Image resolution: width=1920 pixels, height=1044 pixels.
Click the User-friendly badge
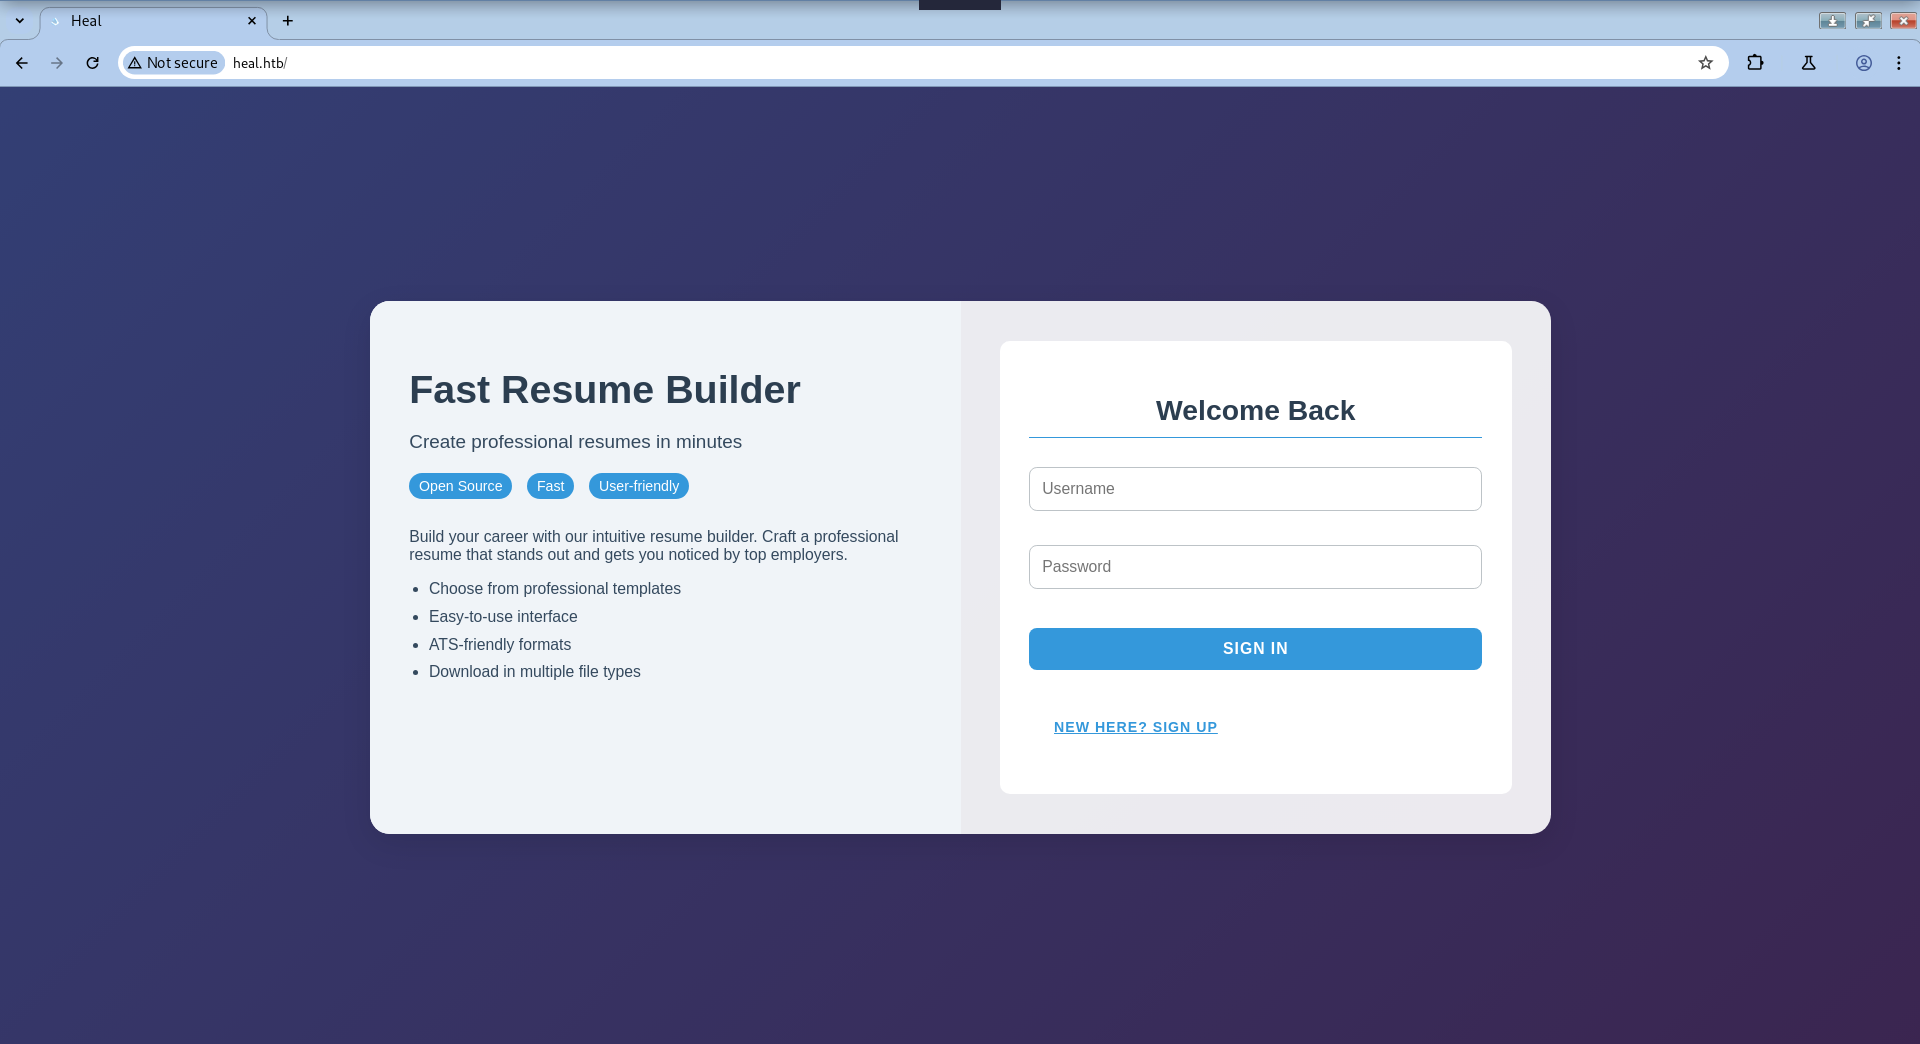pos(638,486)
